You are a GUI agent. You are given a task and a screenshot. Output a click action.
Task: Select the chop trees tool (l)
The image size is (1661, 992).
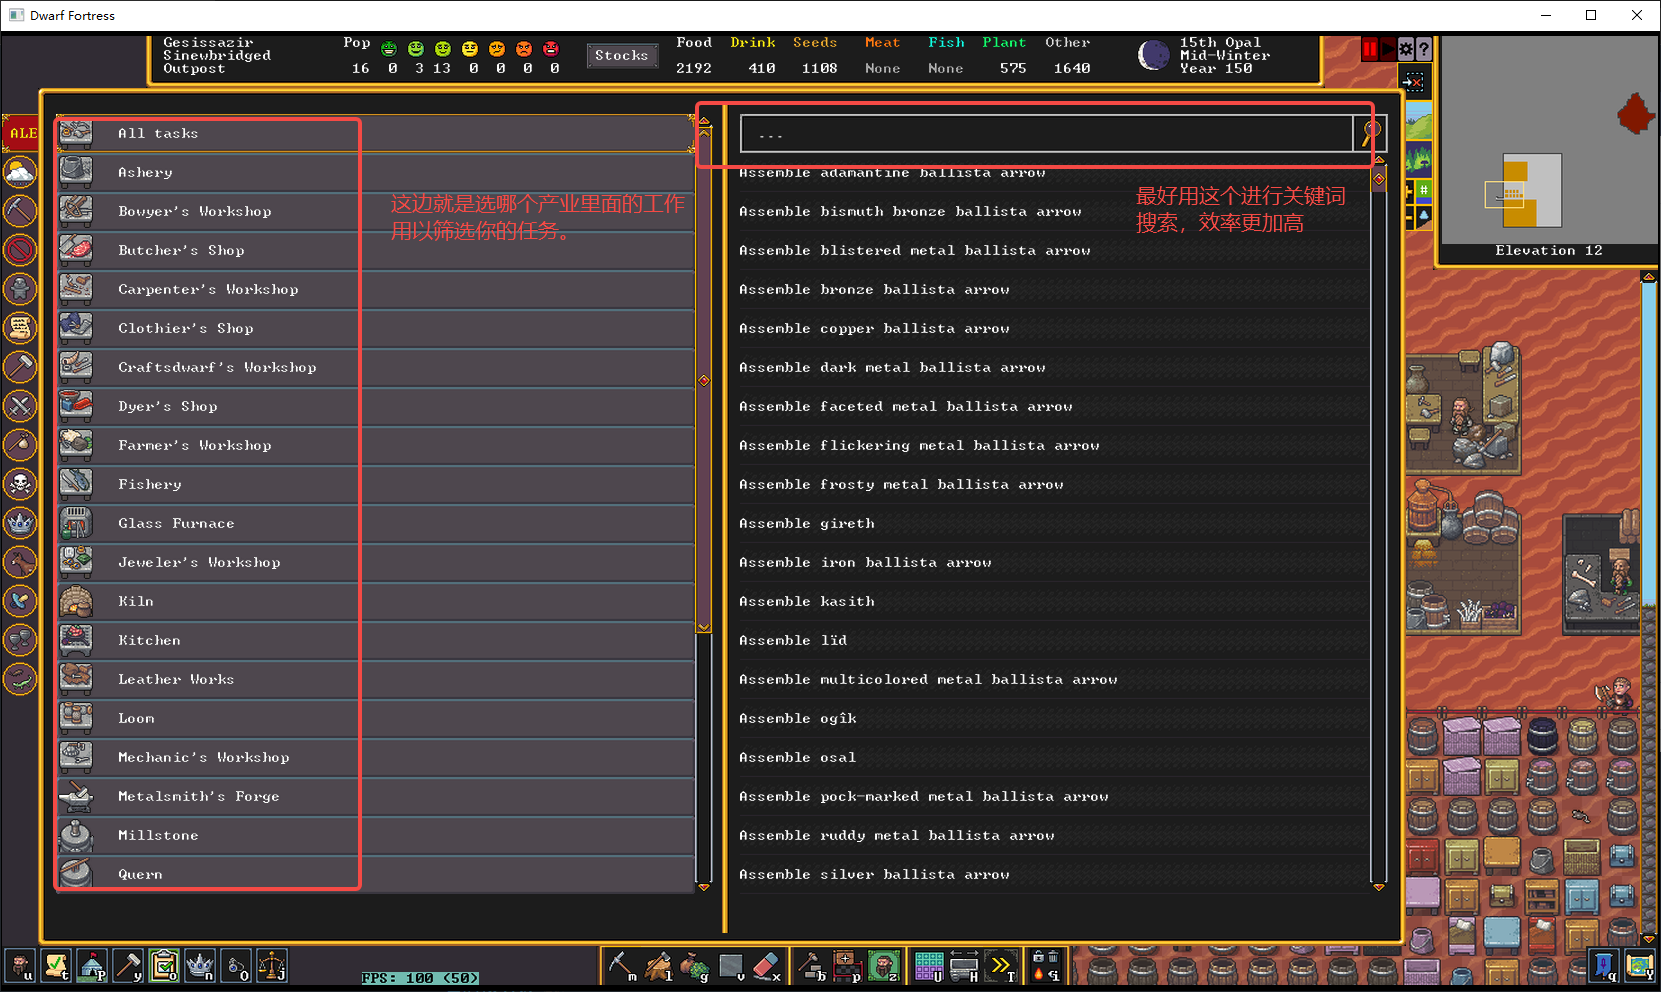[659, 967]
